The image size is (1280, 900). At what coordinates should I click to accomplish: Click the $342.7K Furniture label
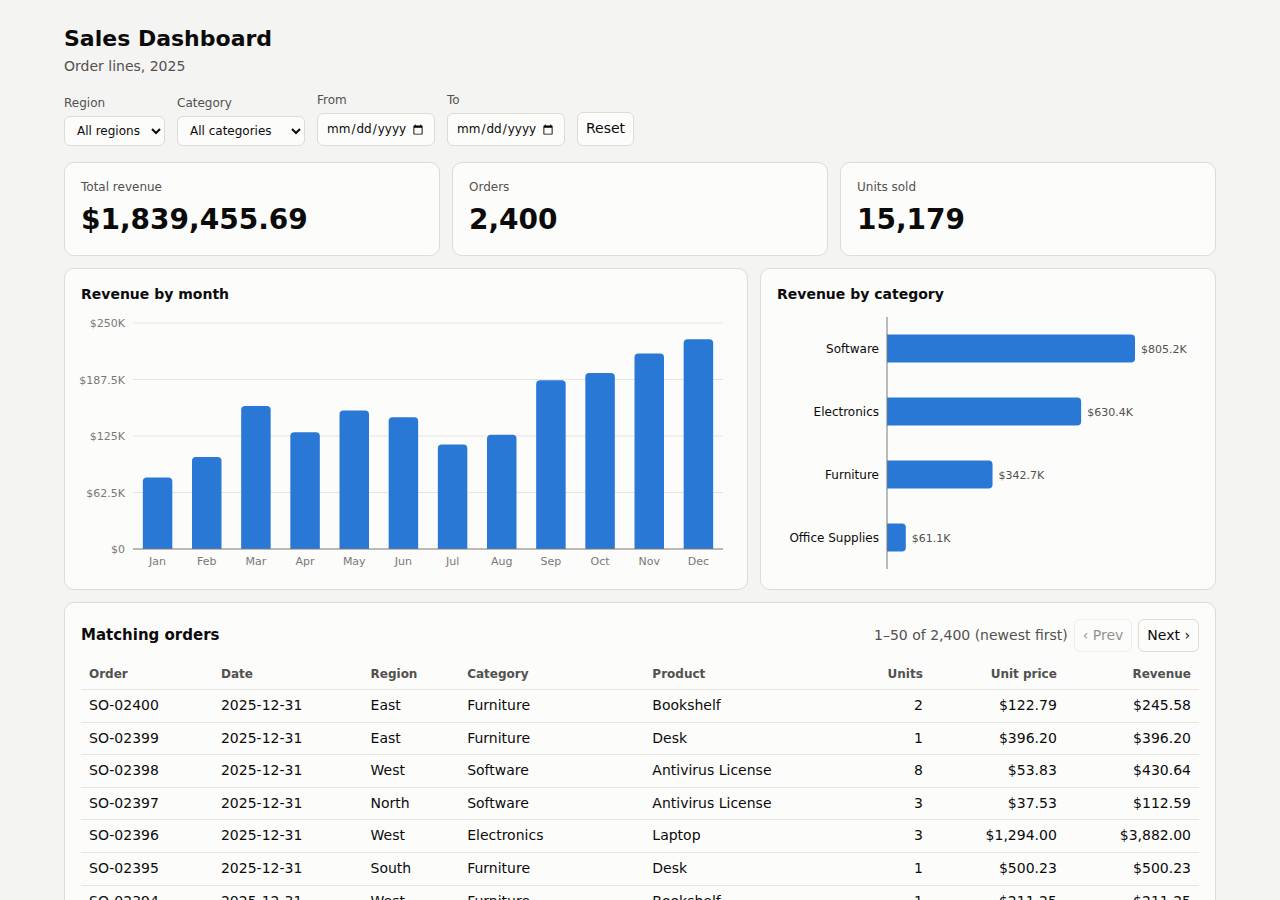point(1021,475)
